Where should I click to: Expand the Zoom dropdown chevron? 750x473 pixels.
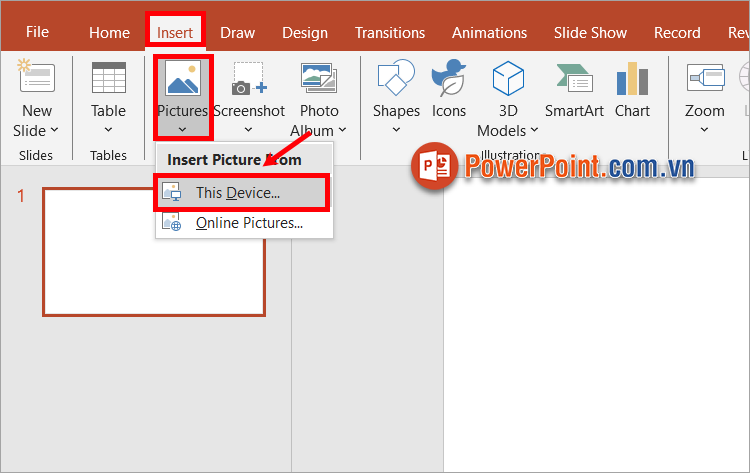click(704, 130)
